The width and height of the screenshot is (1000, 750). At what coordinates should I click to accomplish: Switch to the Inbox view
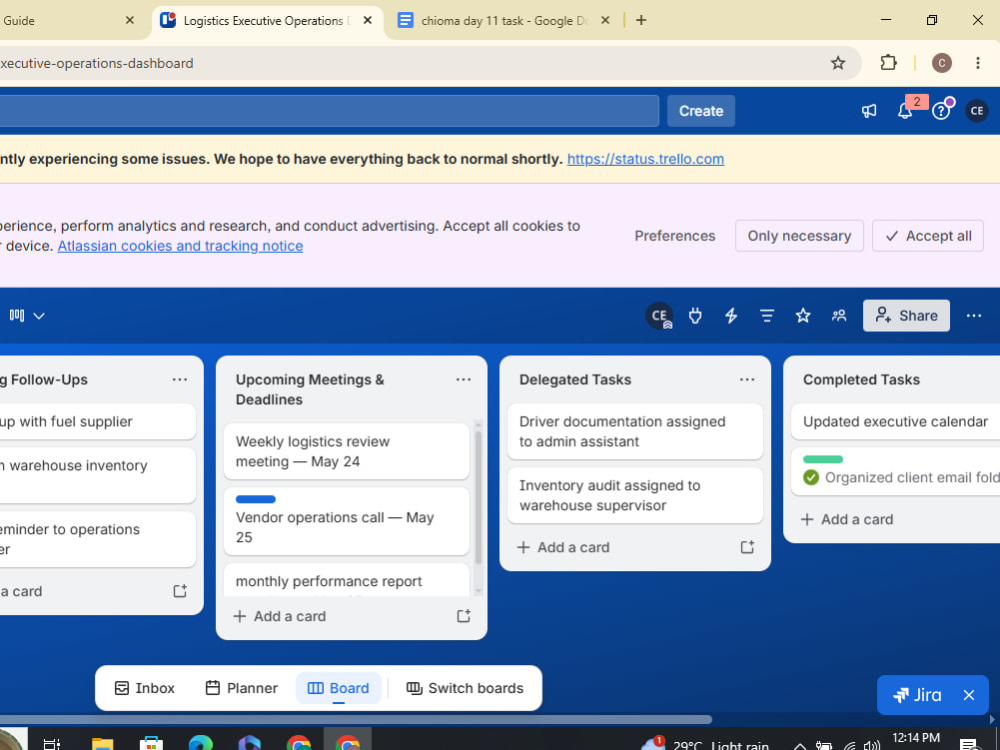click(x=145, y=688)
